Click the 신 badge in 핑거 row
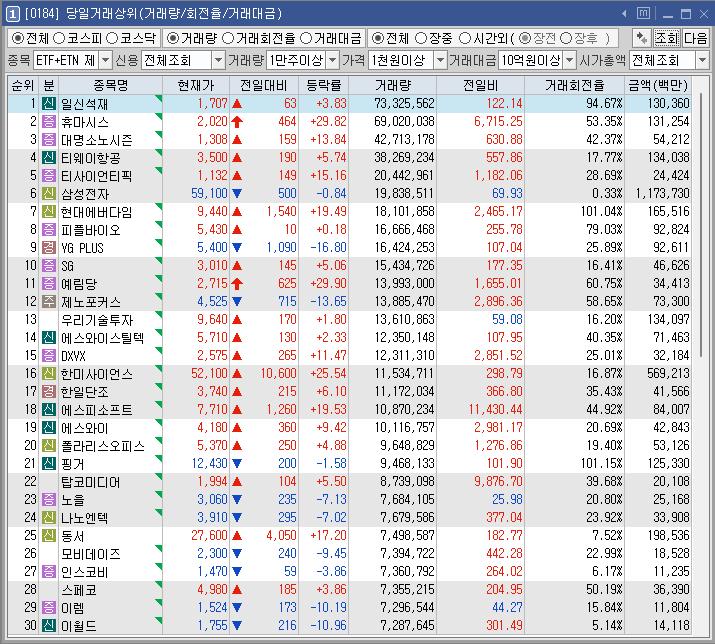The width and height of the screenshot is (715, 644). (x=48, y=463)
